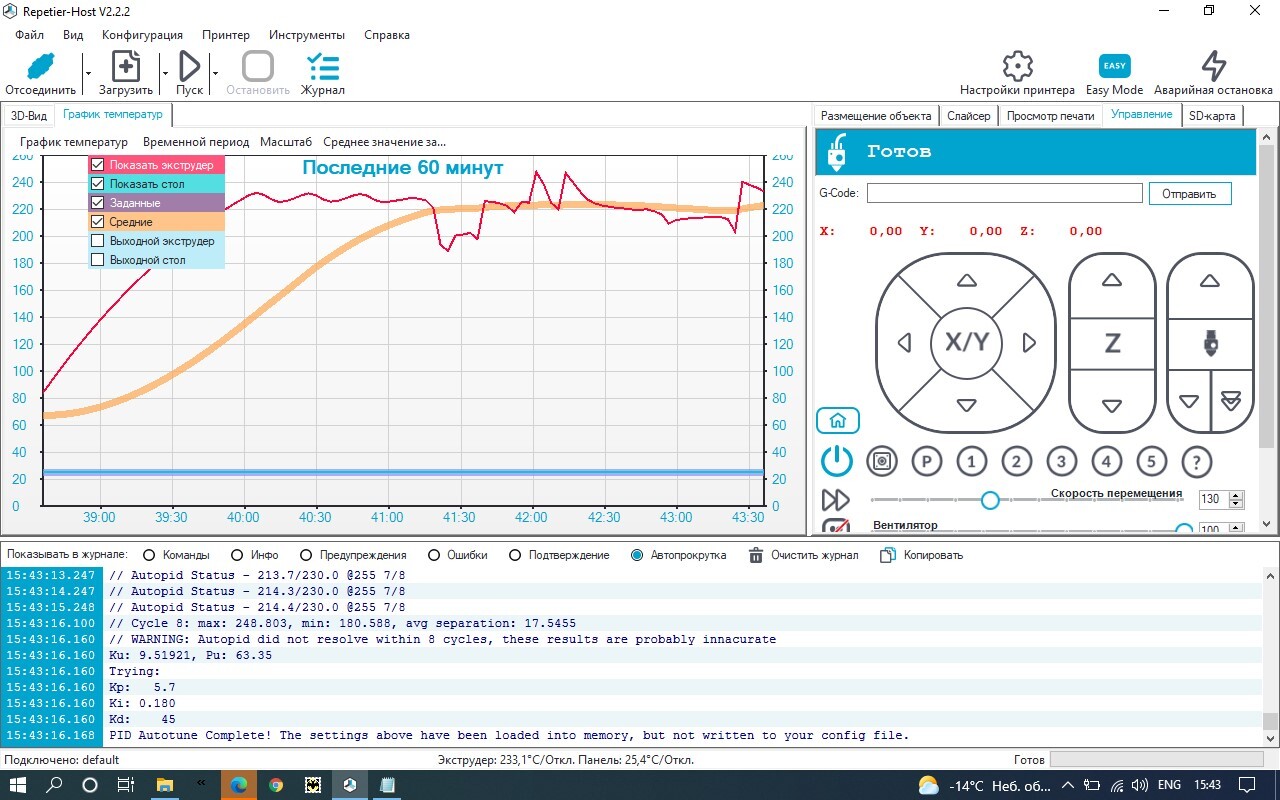The height and width of the screenshot is (800, 1280).
Task: Expand the dropdown arrow next to Загрузить
Action: click(163, 72)
